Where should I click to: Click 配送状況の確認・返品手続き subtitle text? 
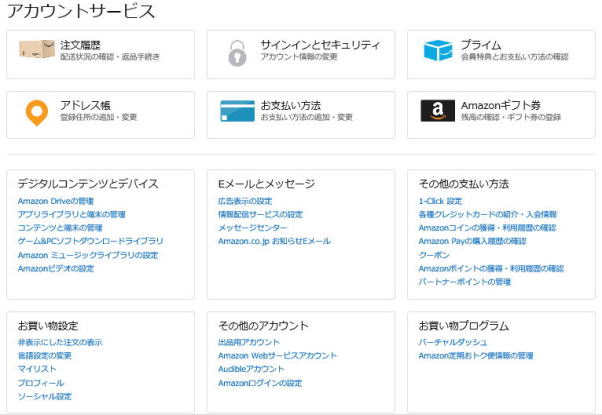(x=110, y=57)
